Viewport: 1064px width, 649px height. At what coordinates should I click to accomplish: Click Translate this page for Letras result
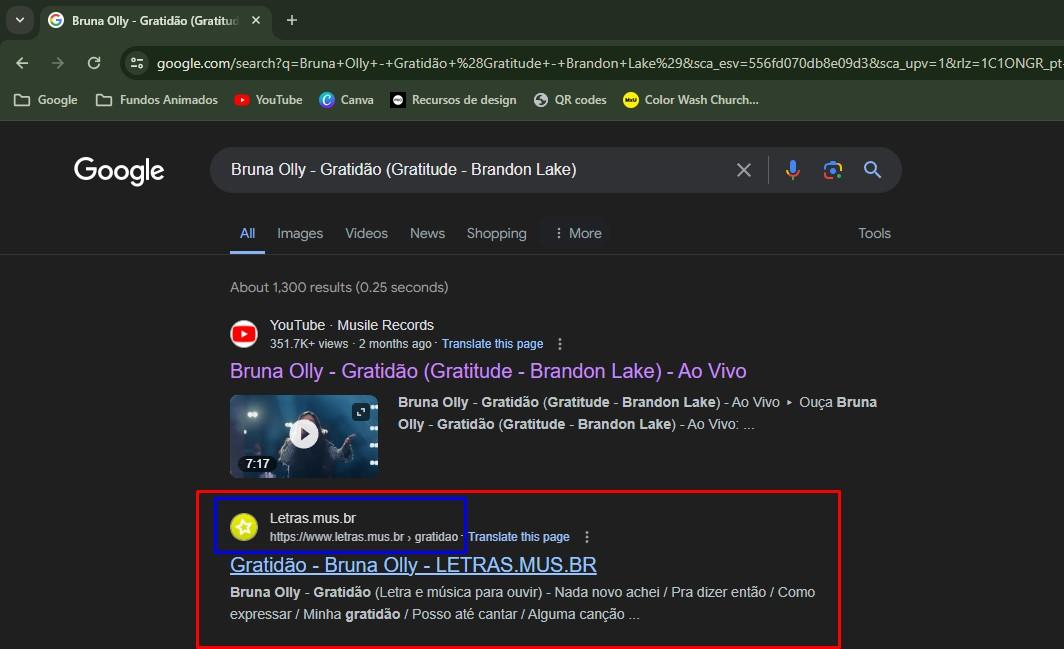[519, 537]
